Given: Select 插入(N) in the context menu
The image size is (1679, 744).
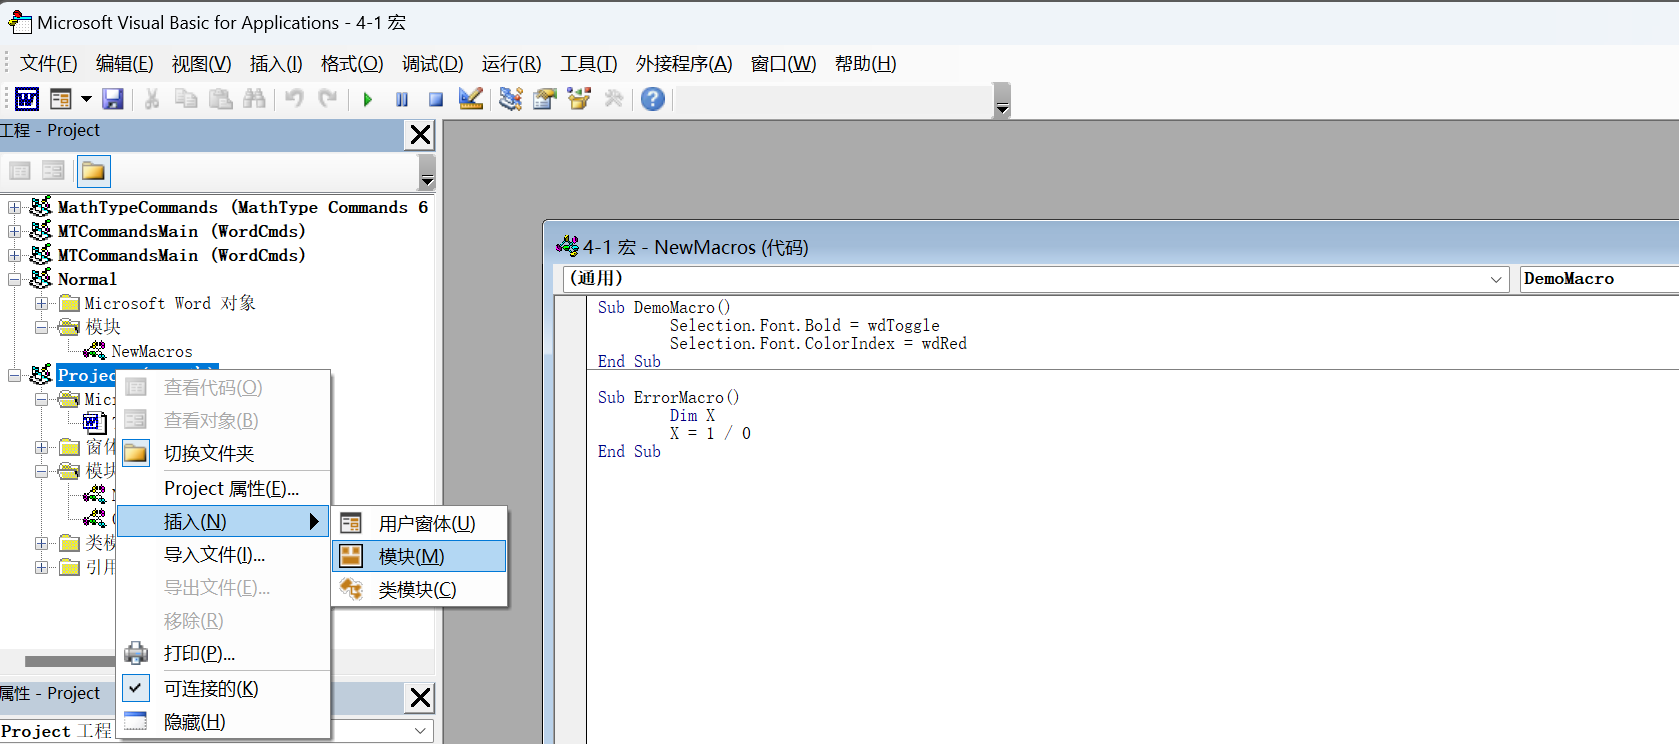Looking at the screenshot, I should coord(223,522).
